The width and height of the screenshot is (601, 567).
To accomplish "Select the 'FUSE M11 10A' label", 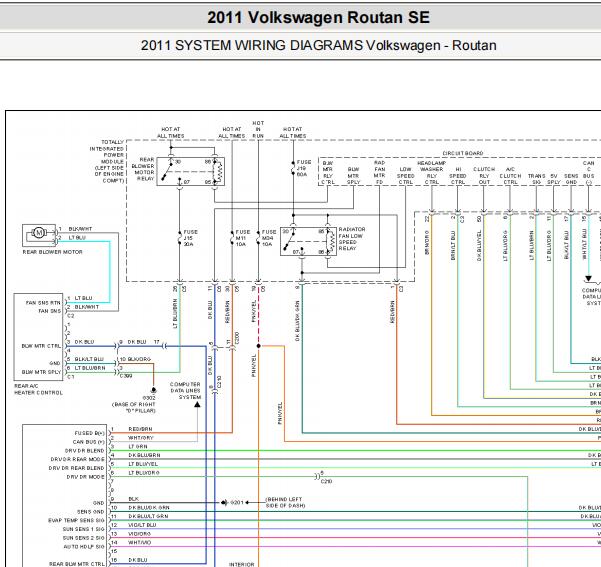I will point(242,238).
